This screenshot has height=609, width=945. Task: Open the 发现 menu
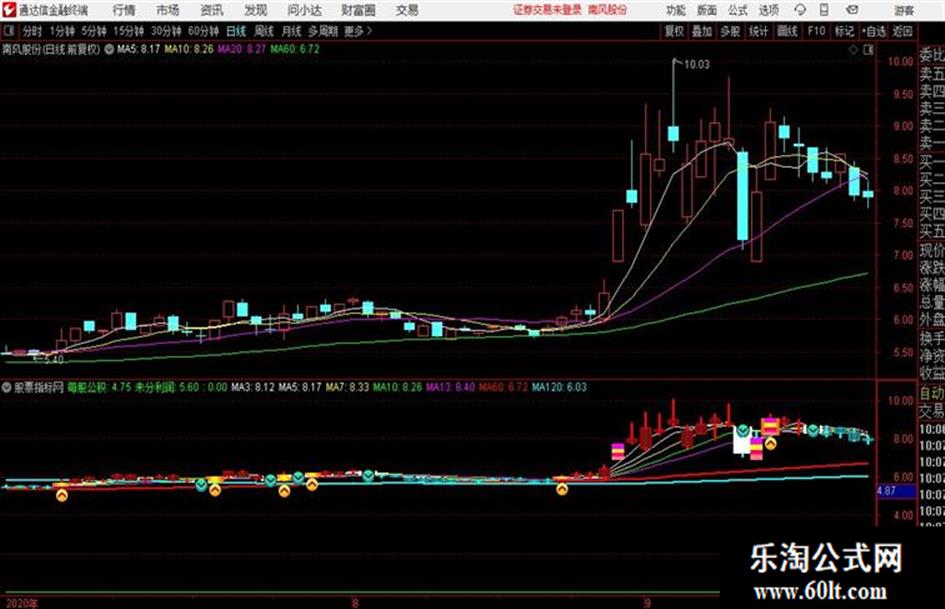pyautogui.click(x=256, y=10)
